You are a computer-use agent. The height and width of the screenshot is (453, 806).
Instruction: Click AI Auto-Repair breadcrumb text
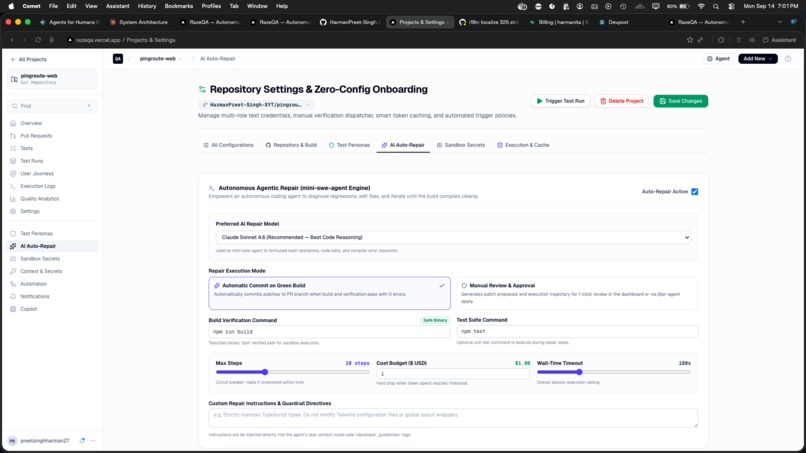pyautogui.click(x=217, y=59)
